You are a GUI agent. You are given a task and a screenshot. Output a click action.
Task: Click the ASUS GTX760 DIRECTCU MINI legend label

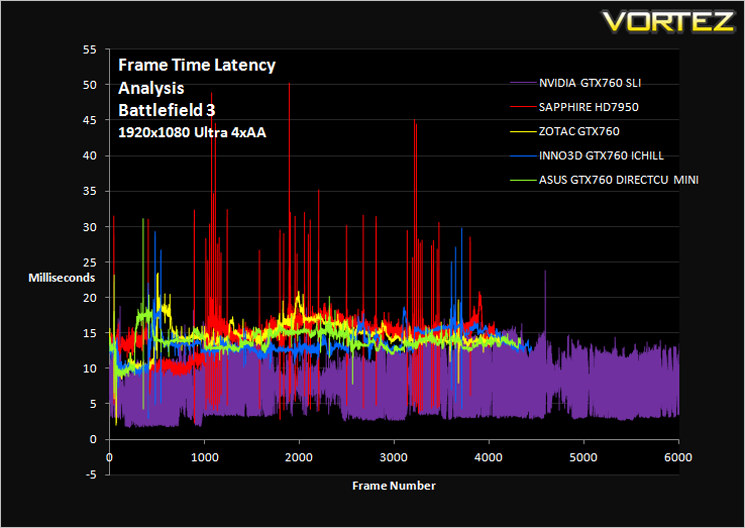click(x=618, y=180)
